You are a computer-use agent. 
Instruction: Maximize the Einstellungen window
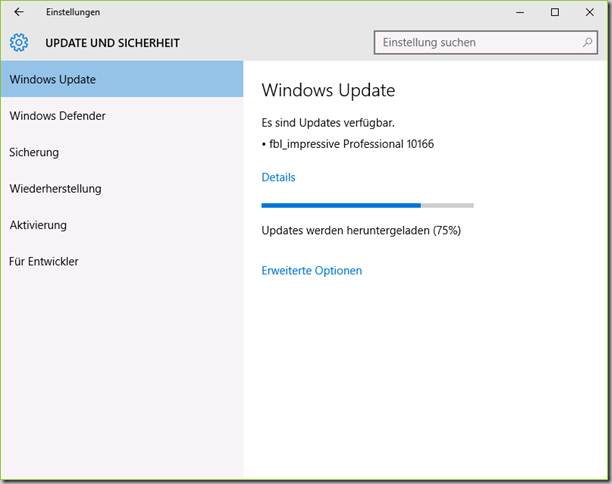coord(555,12)
